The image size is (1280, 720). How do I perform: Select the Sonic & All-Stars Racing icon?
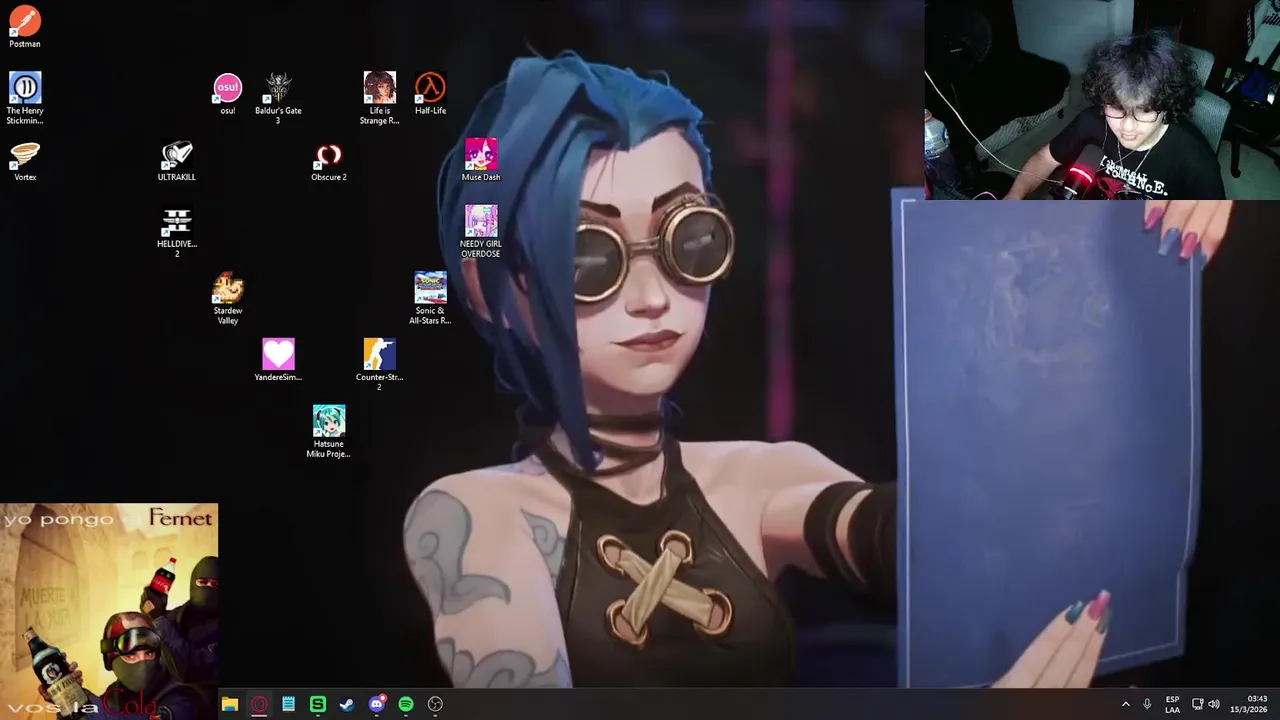430,299
